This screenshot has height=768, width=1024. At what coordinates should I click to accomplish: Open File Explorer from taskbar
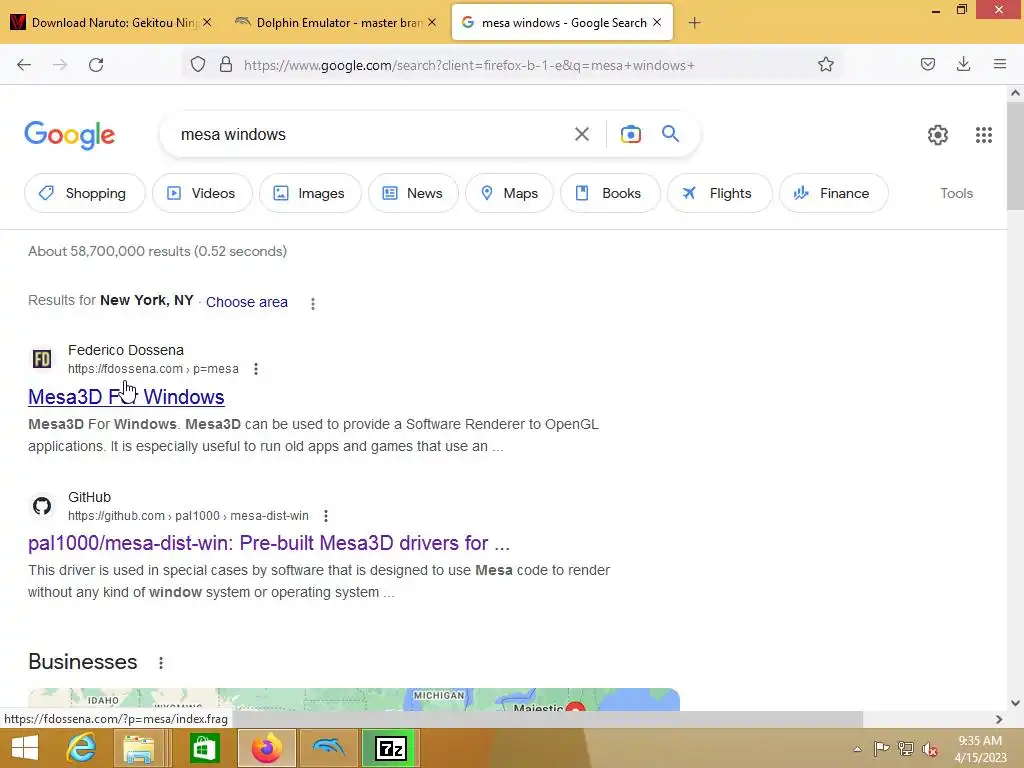(139, 748)
